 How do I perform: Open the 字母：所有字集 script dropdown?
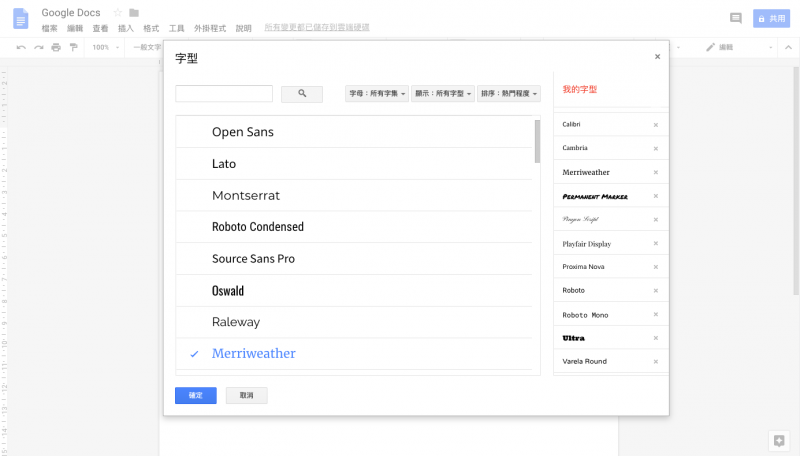pos(377,94)
